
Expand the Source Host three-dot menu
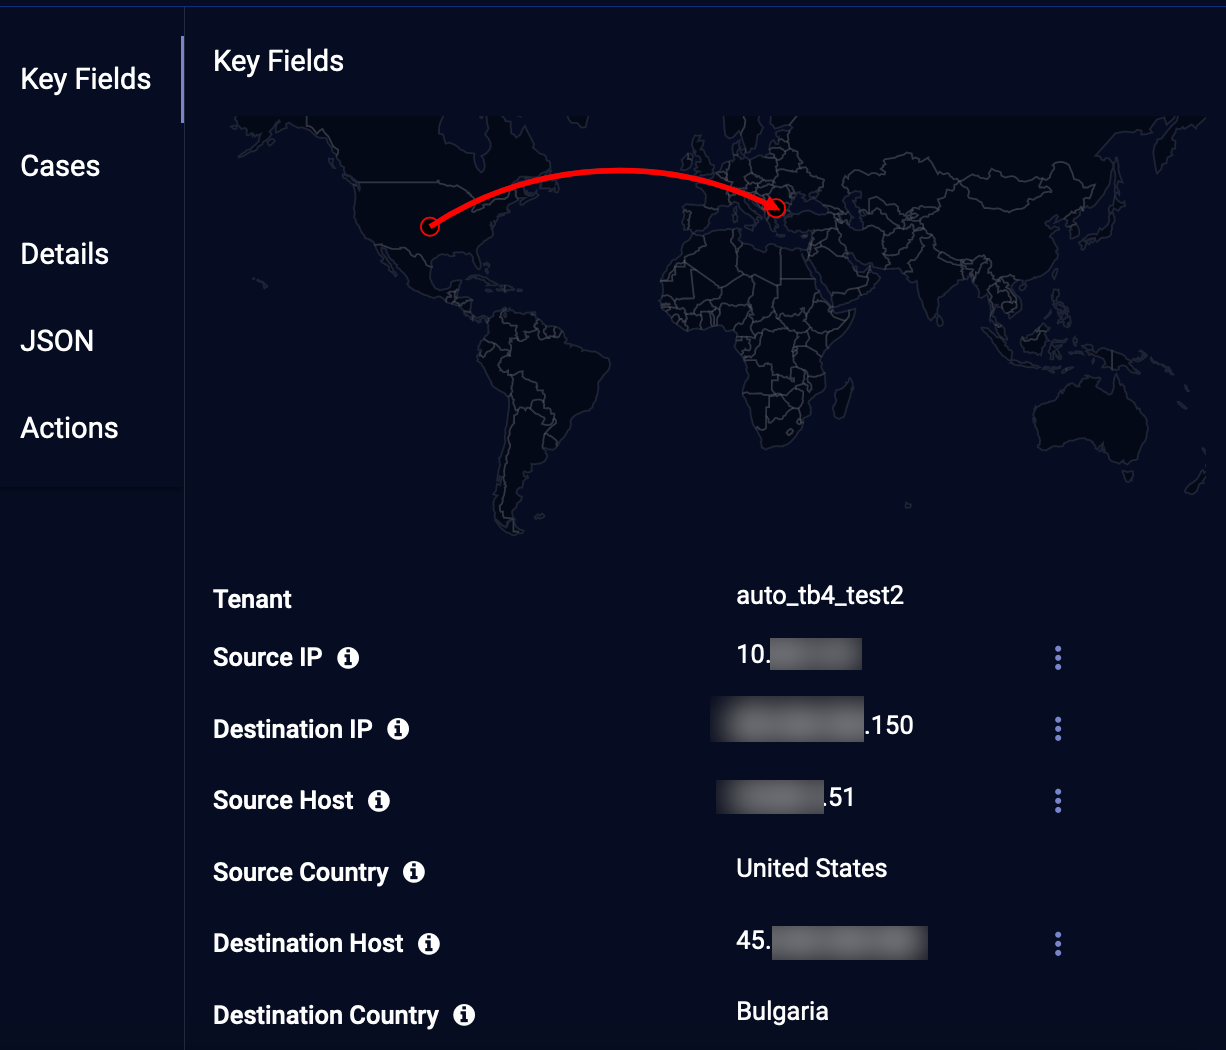tap(1058, 801)
